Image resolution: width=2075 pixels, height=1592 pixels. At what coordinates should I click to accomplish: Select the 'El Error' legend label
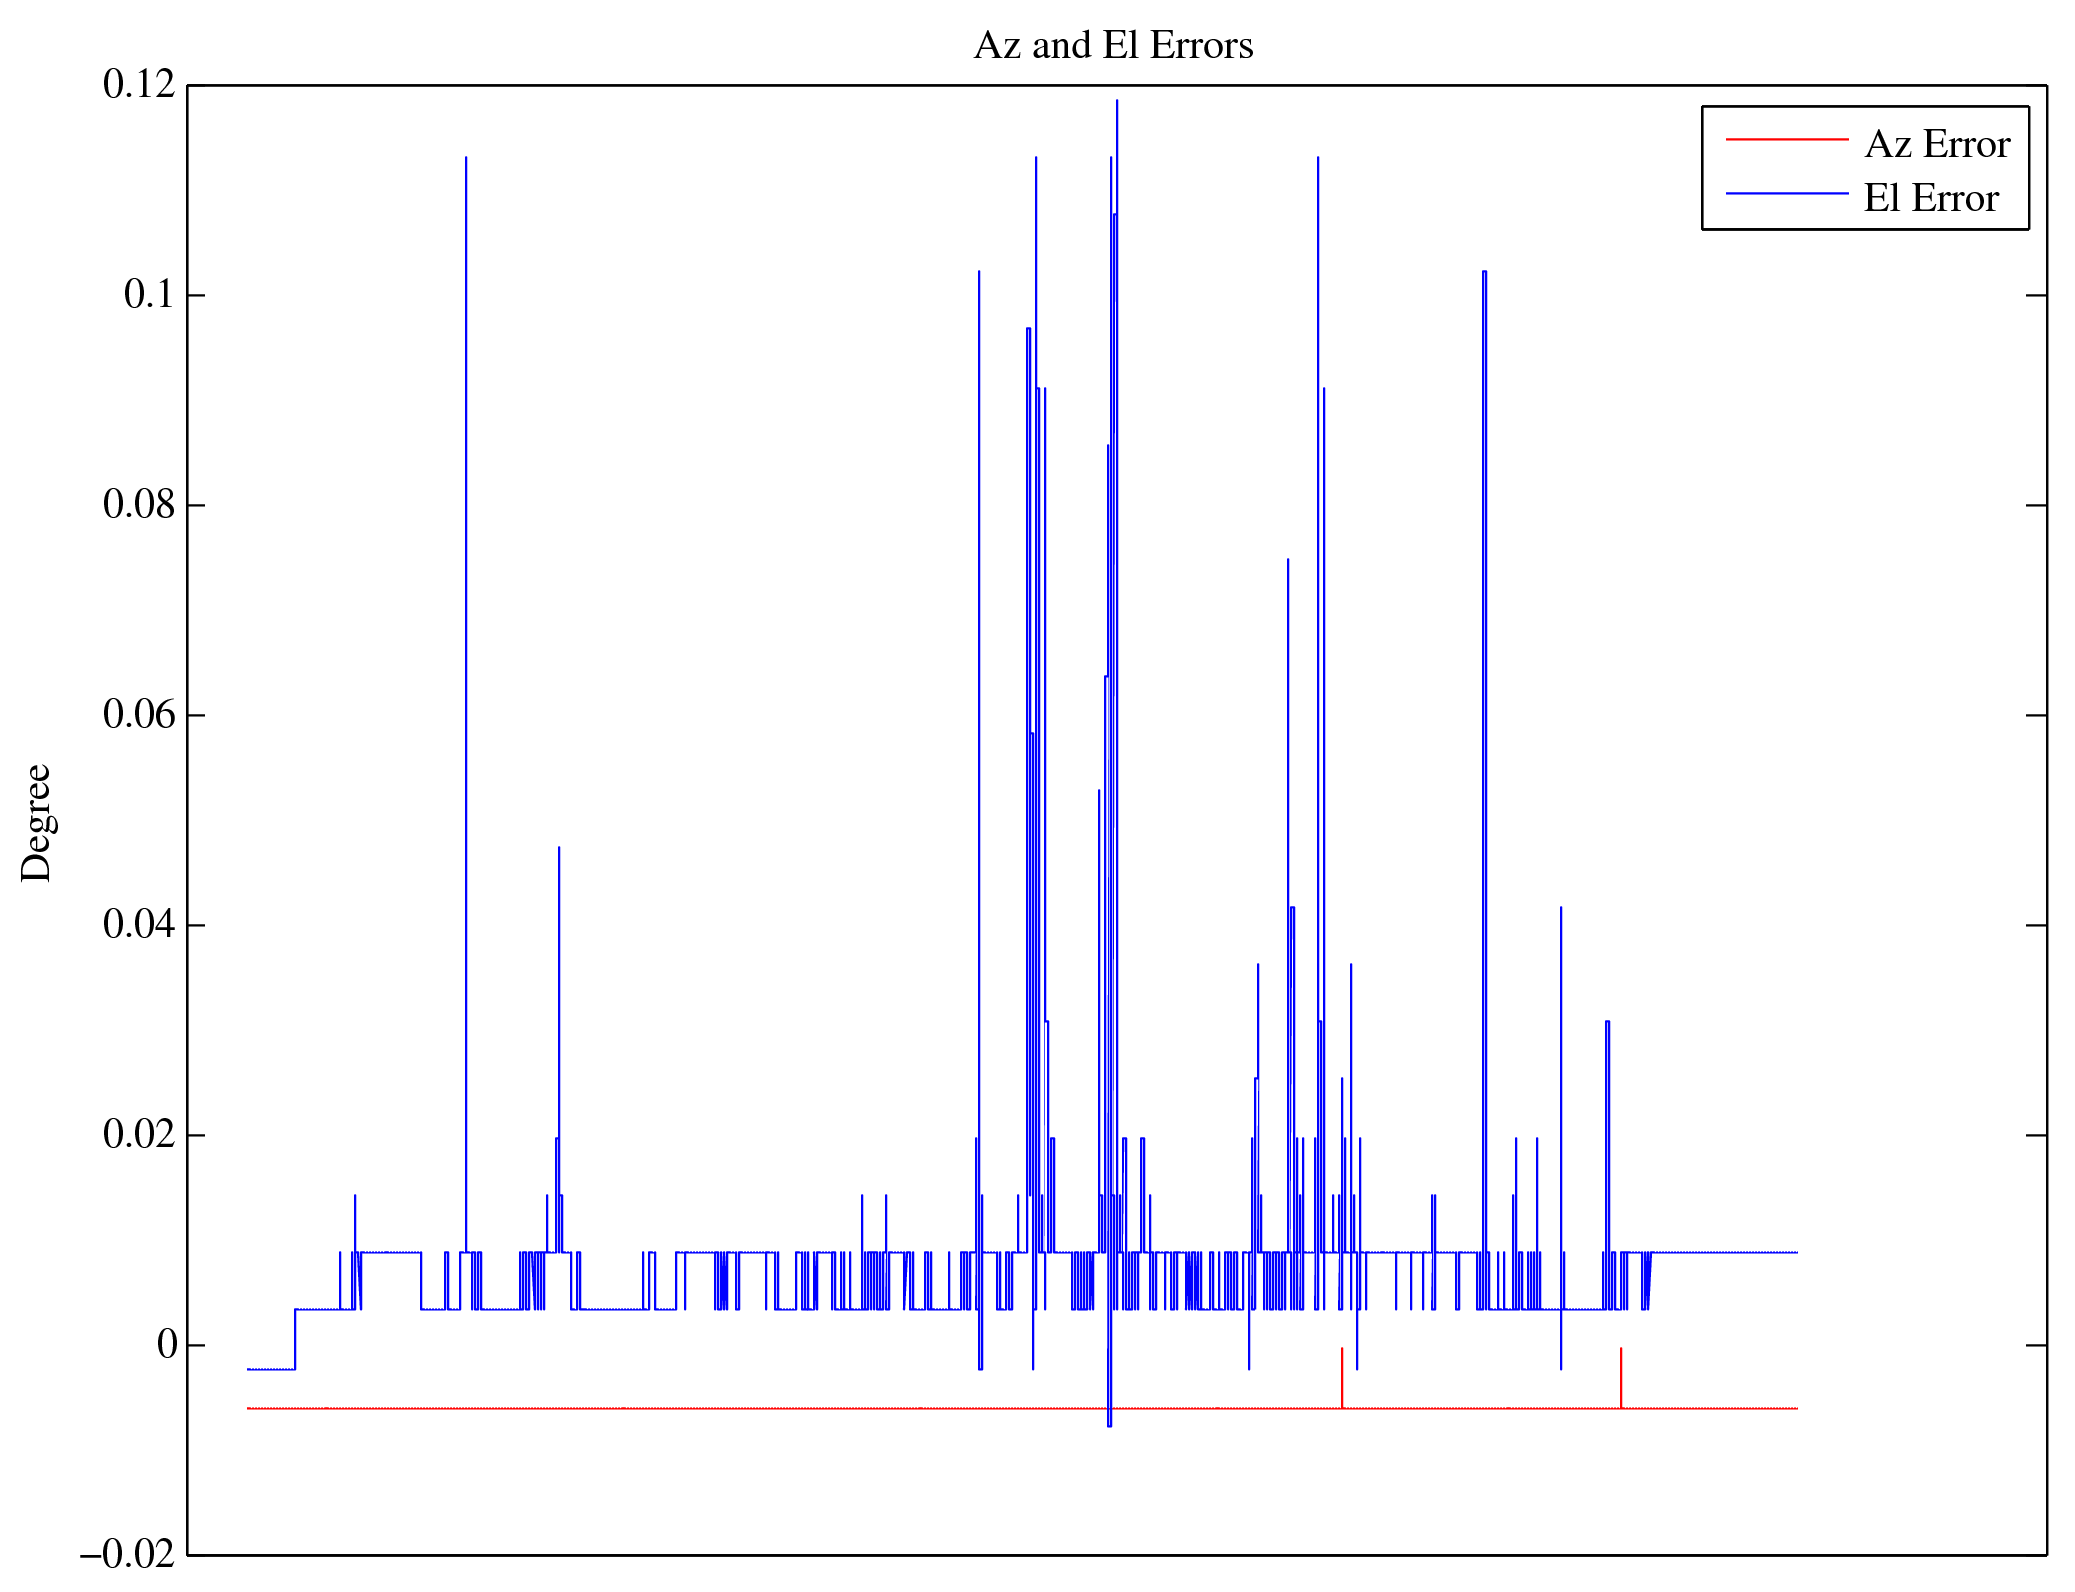pyautogui.click(x=1931, y=199)
